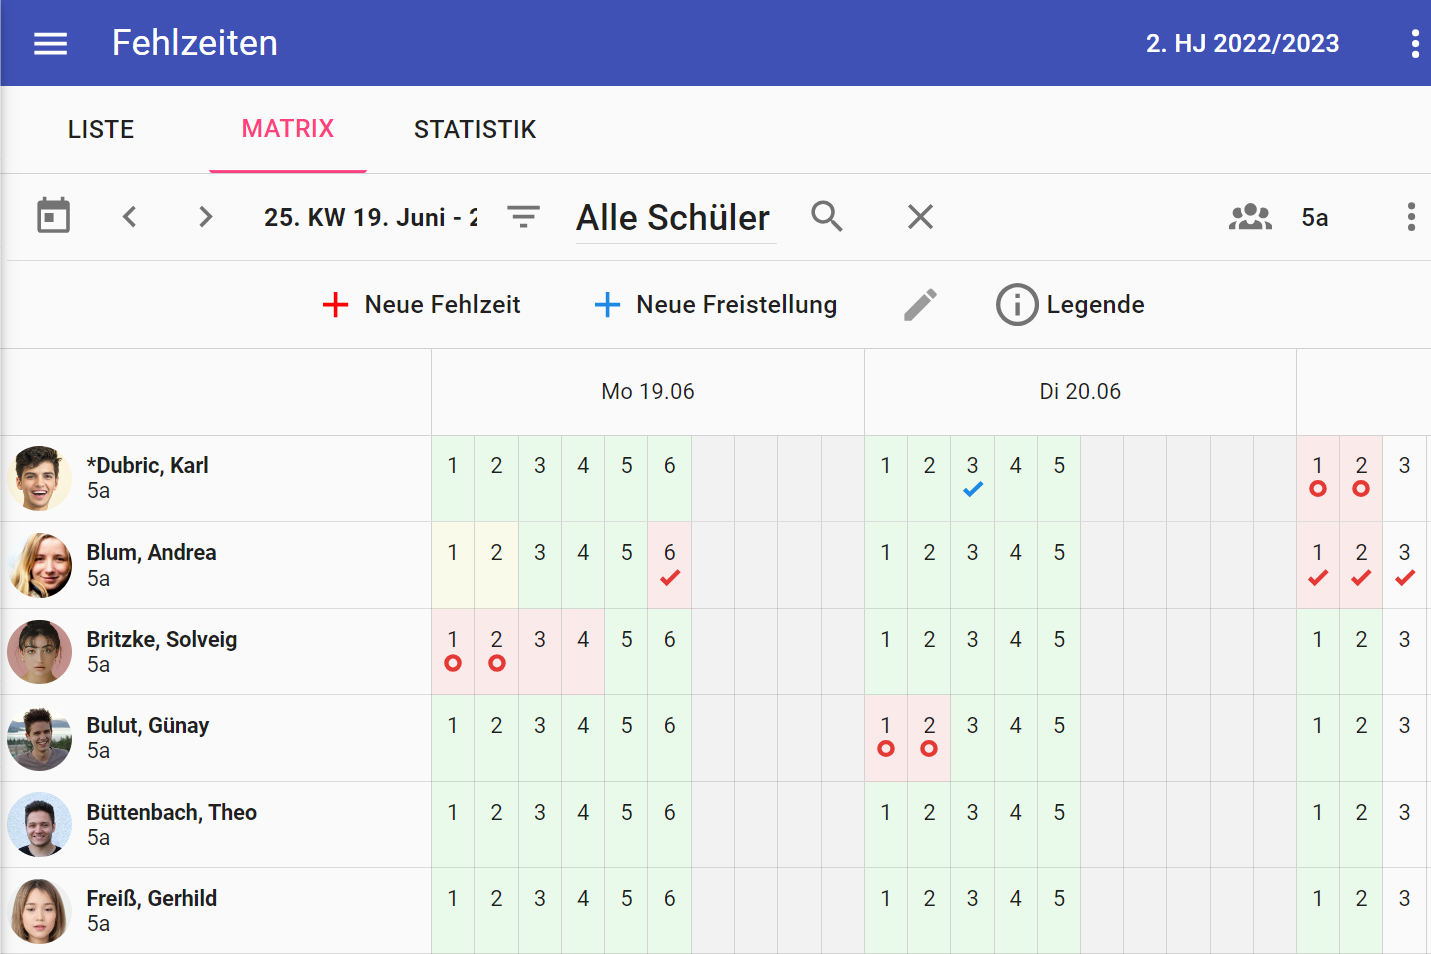Viewport: 1431px width, 954px height.
Task: Open Karl Dubric's photo thumbnail
Action: pos(39,478)
